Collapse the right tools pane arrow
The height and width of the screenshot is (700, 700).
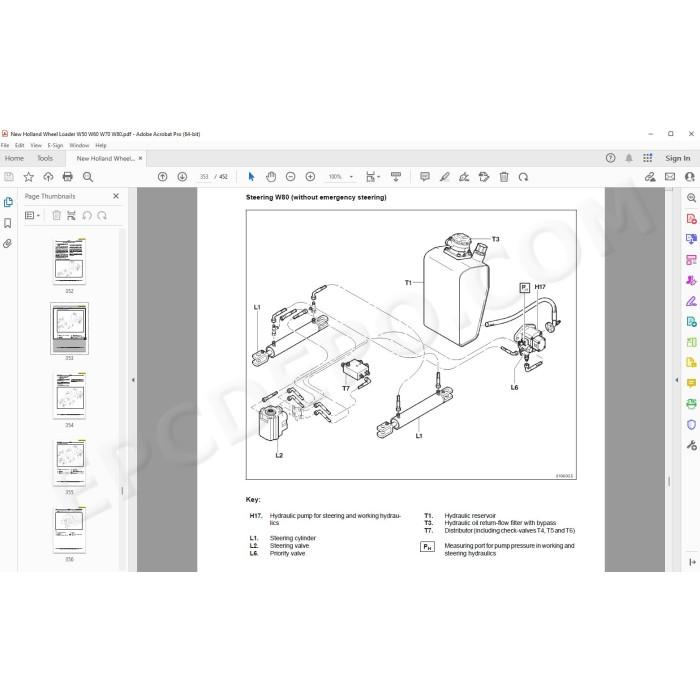pos(676,380)
